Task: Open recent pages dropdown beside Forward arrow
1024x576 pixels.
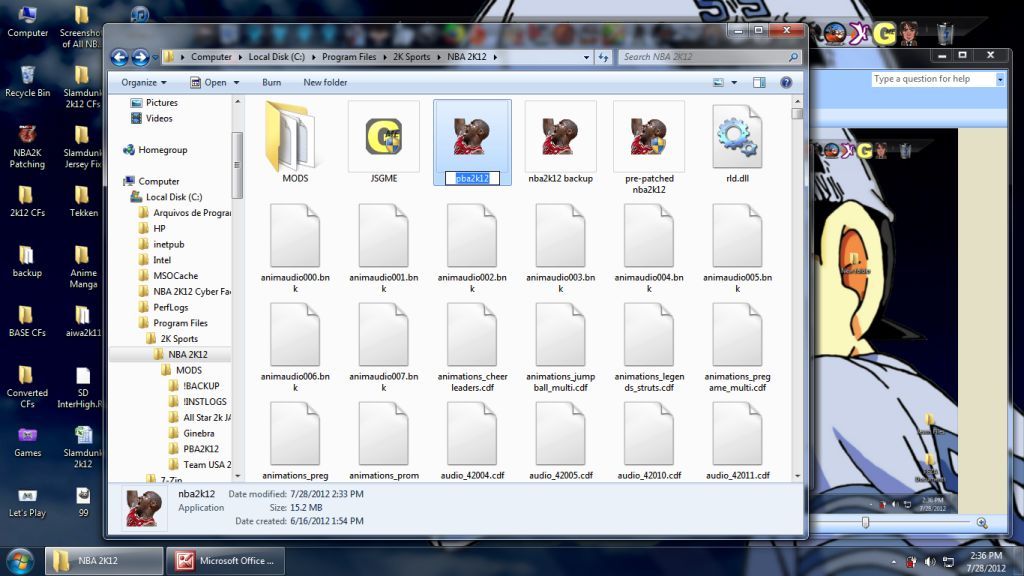Action: click(155, 57)
